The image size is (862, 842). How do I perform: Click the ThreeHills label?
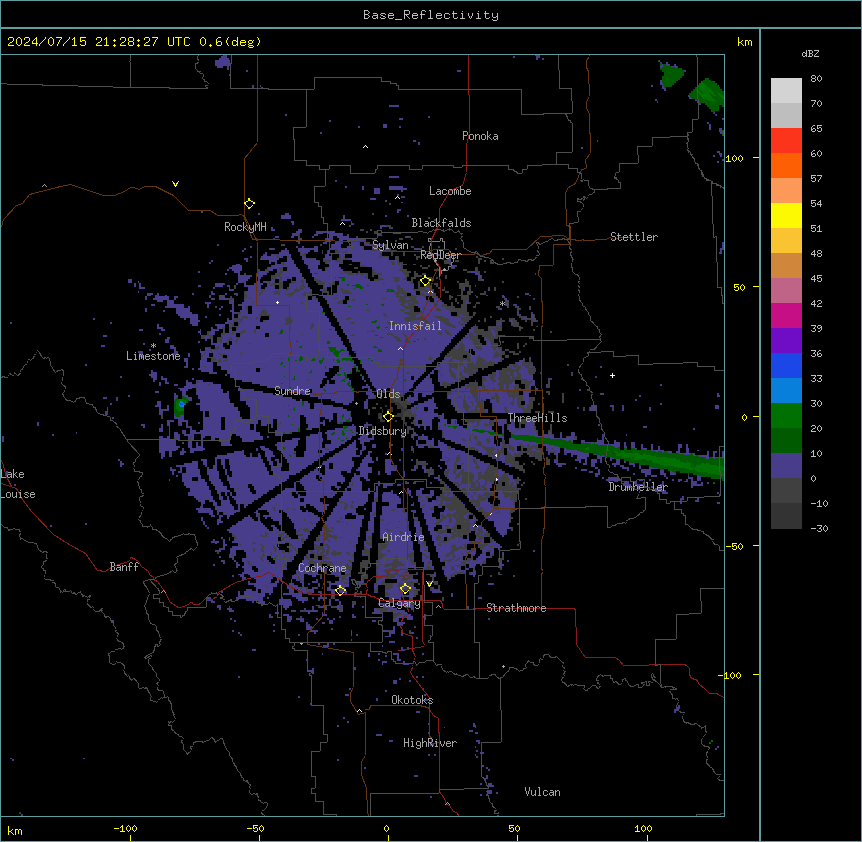(537, 418)
